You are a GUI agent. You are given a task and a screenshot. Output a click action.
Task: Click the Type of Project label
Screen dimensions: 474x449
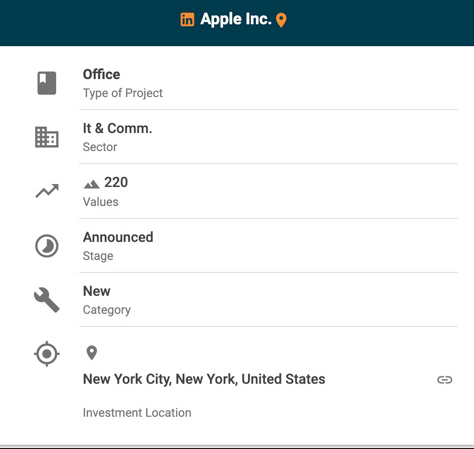(x=123, y=93)
